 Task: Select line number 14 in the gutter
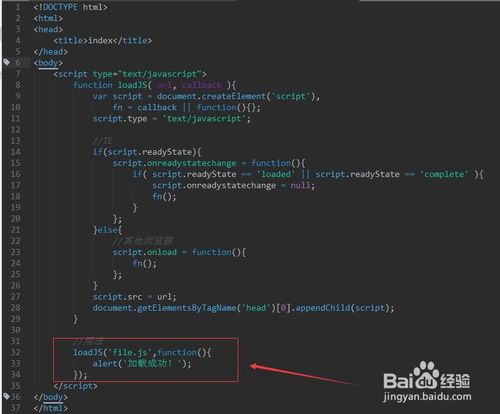[16, 152]
